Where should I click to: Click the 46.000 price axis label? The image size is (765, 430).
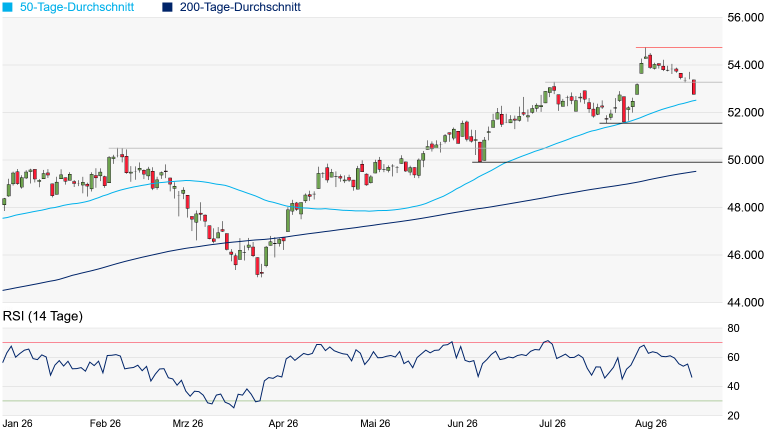[x=745, y=255]
